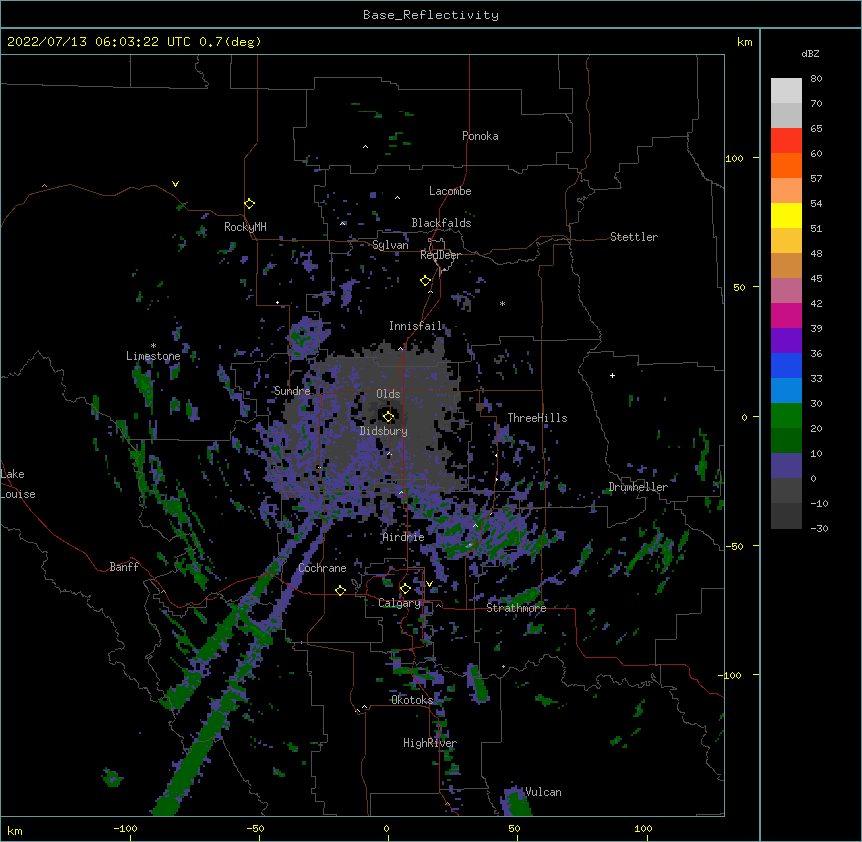This screenshot has height=842, width=862.
Task: Pick the light gray 70-80 dBZ legend band
Action: point(786,90)
